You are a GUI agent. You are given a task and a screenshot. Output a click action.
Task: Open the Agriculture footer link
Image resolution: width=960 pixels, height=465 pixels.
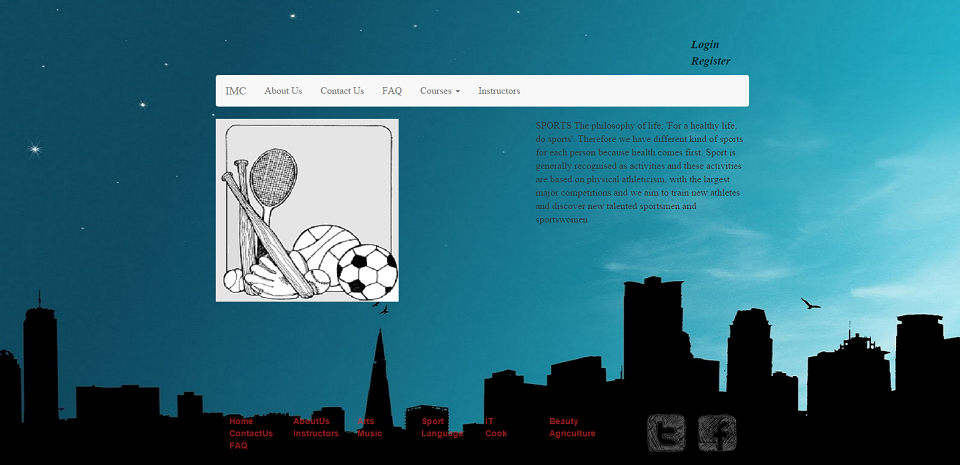coord(572,433)
